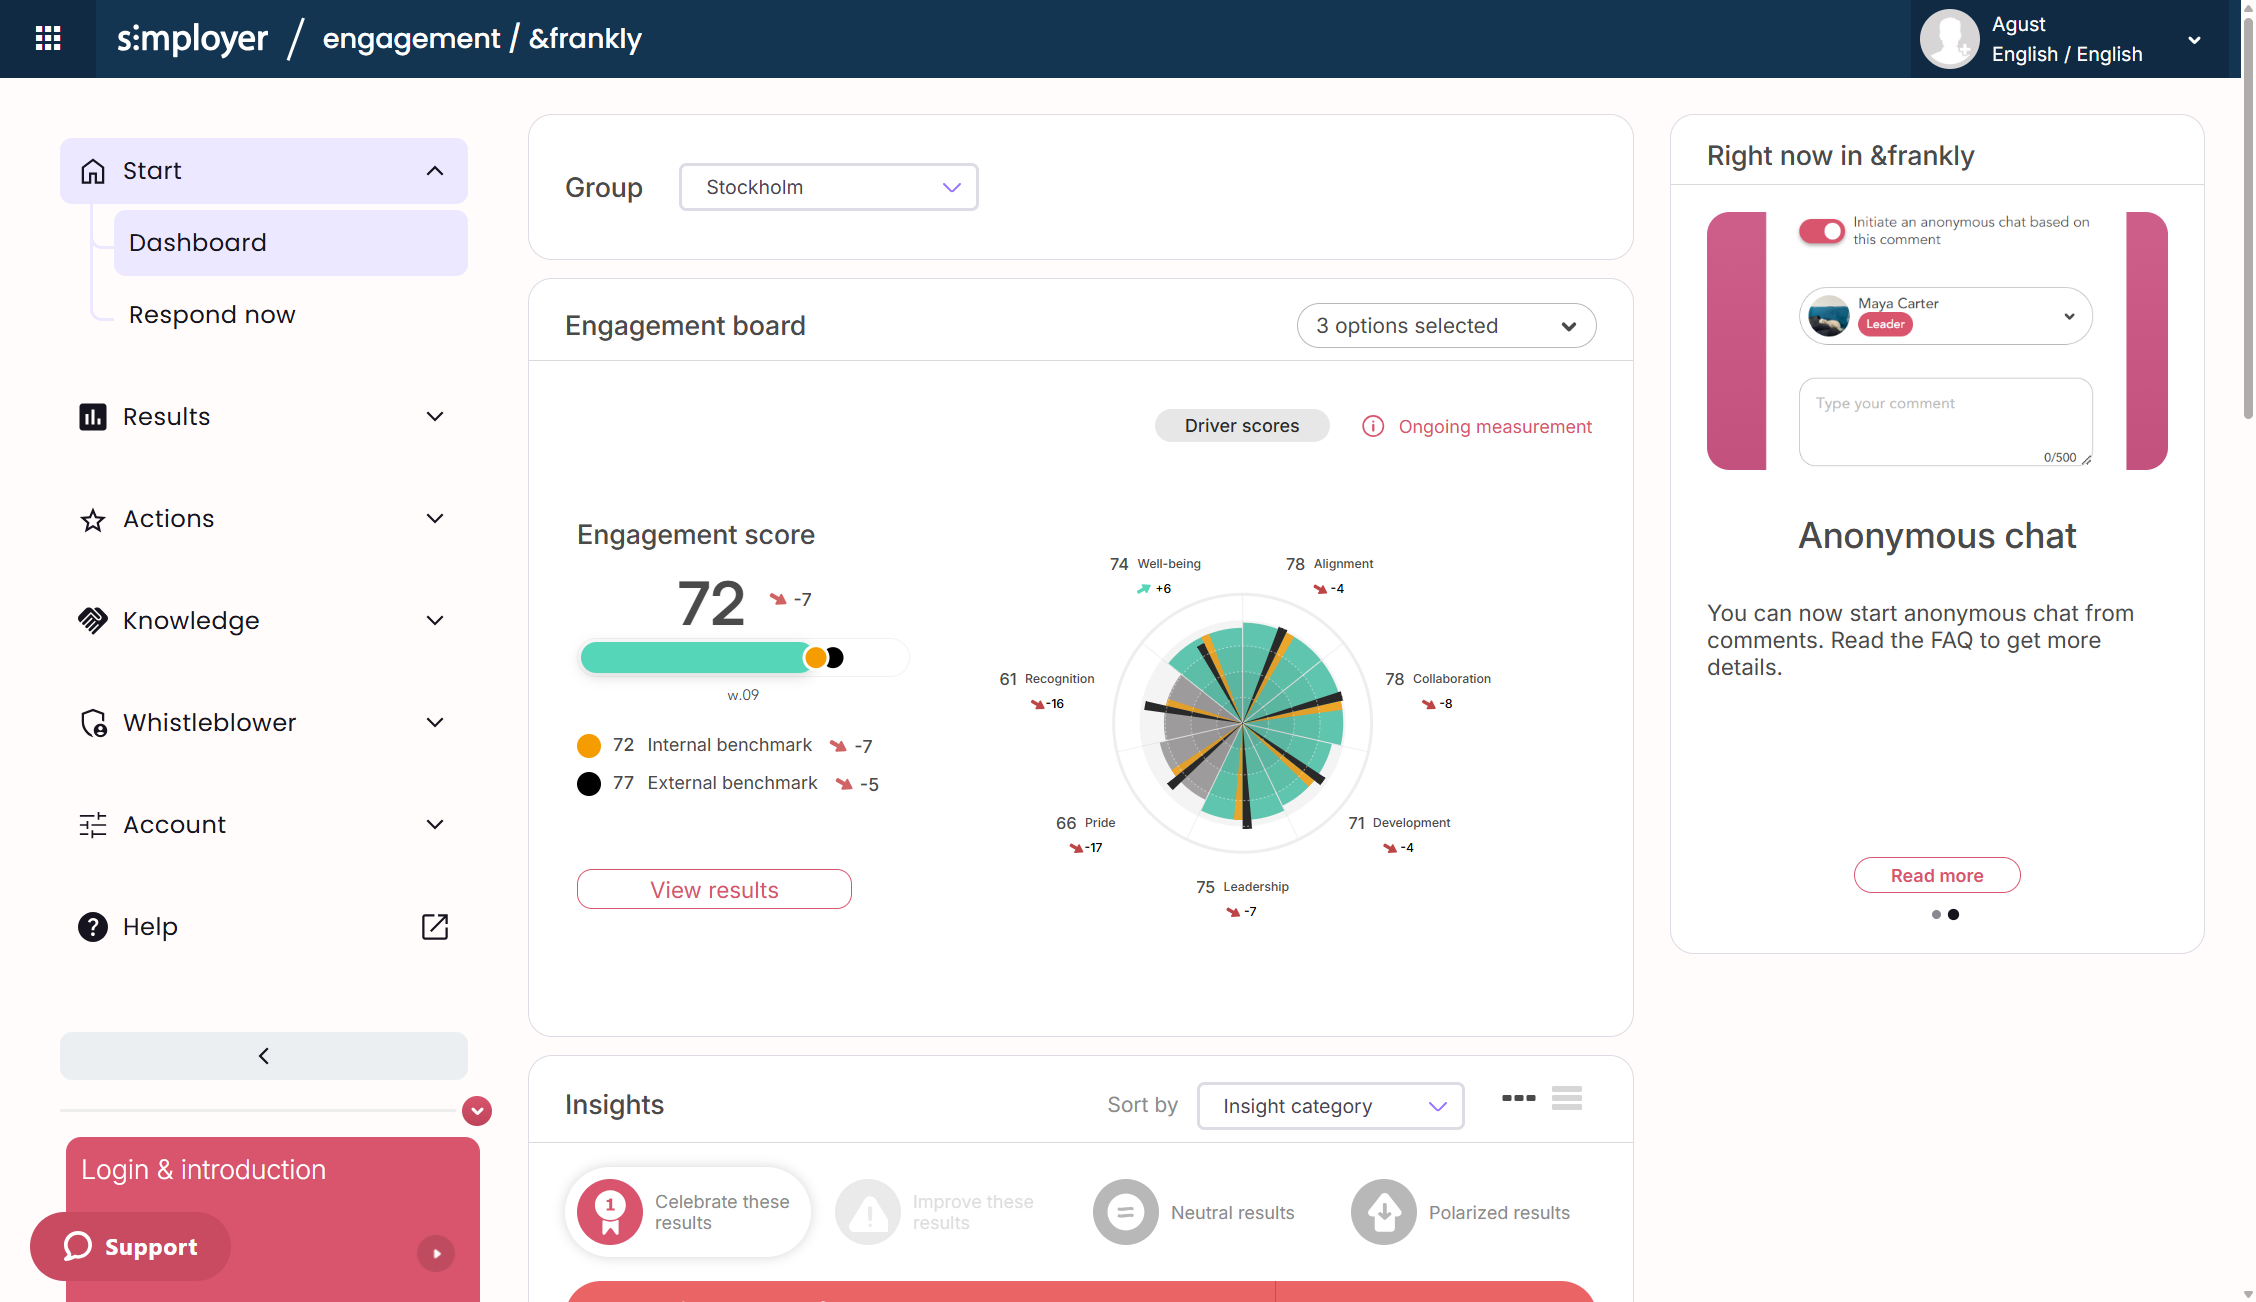The width and height of the screenshot is (2256, 1302).
Task: Collapse the sidebar with arrow button
Action: pos(264,1056)
